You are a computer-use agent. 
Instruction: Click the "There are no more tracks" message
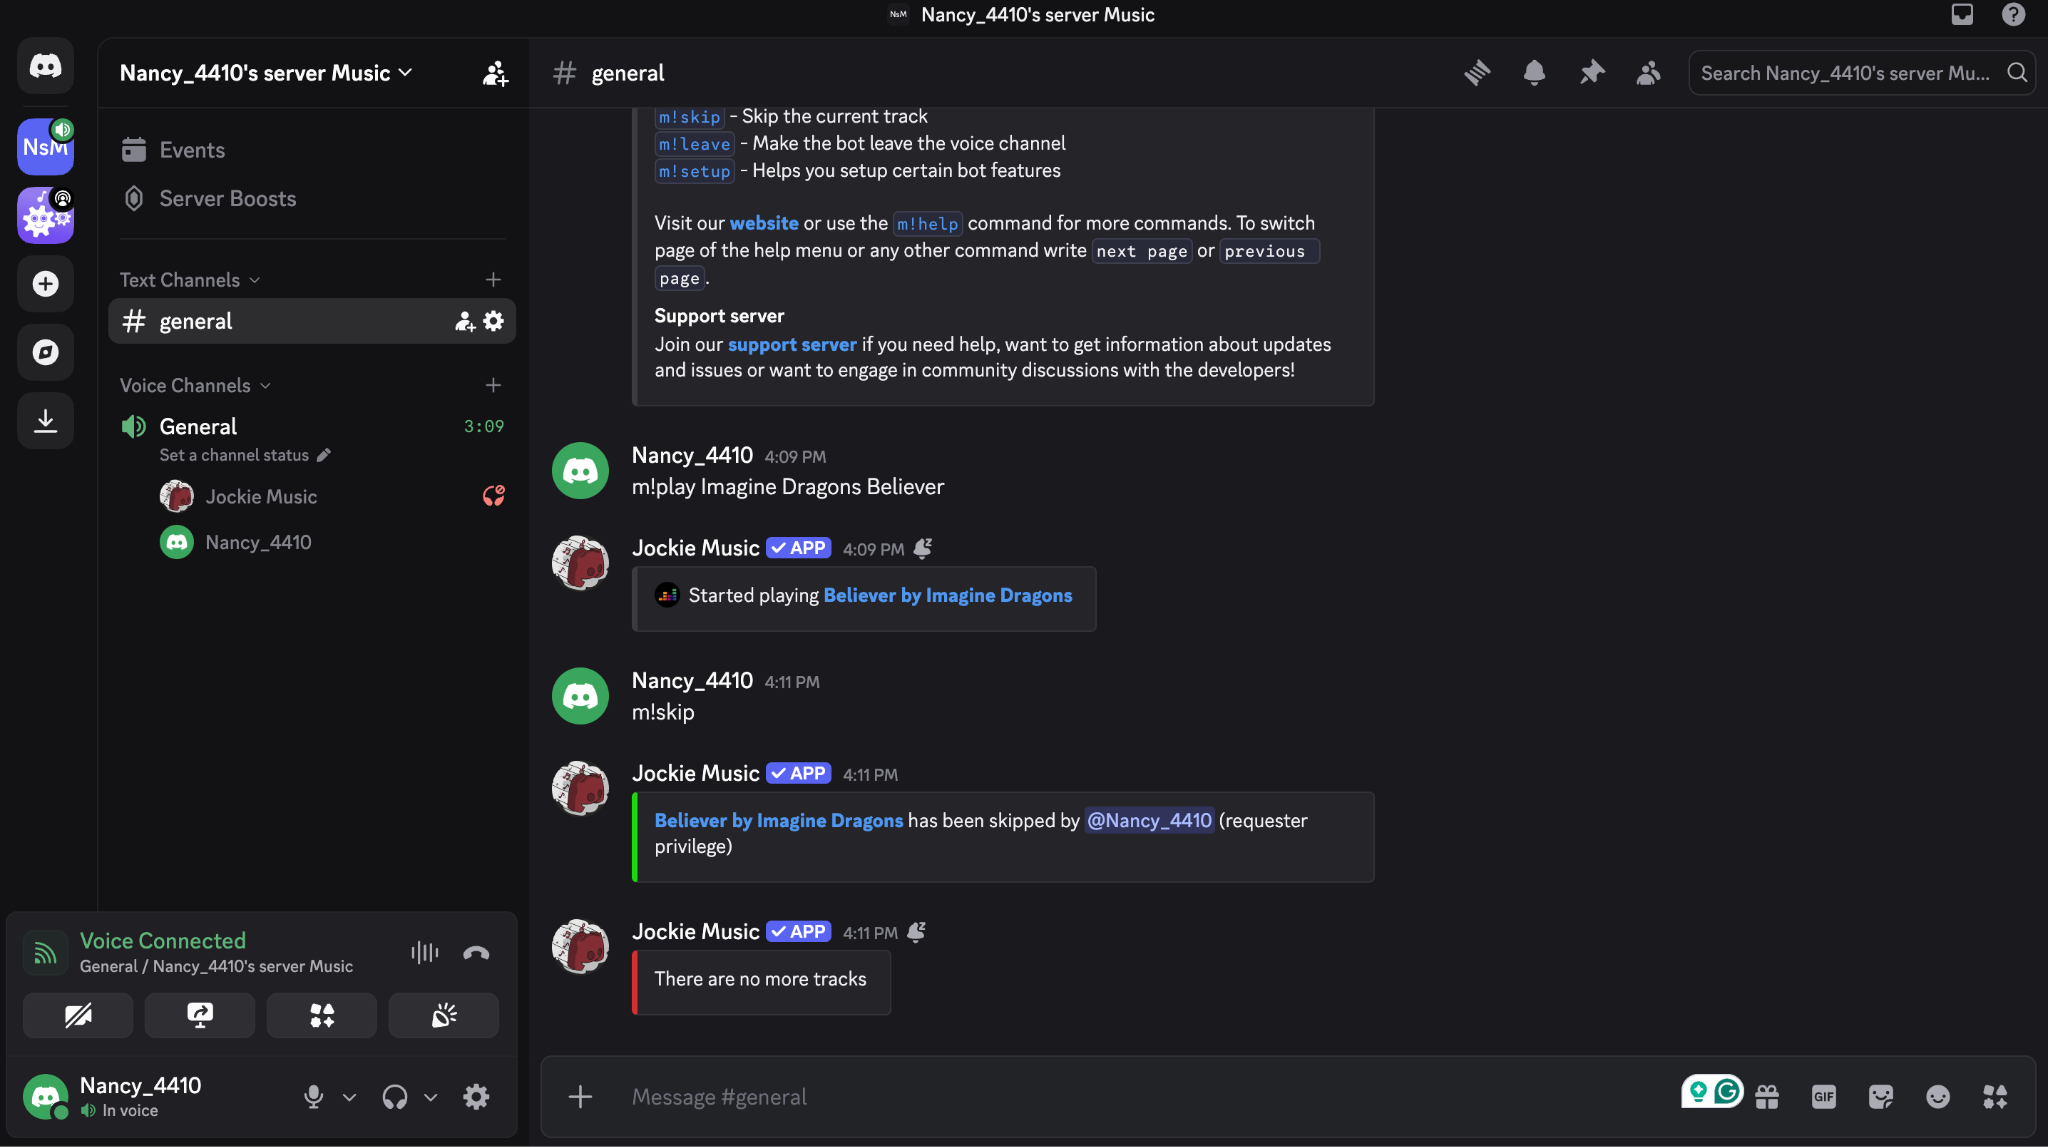coord(761,979)
